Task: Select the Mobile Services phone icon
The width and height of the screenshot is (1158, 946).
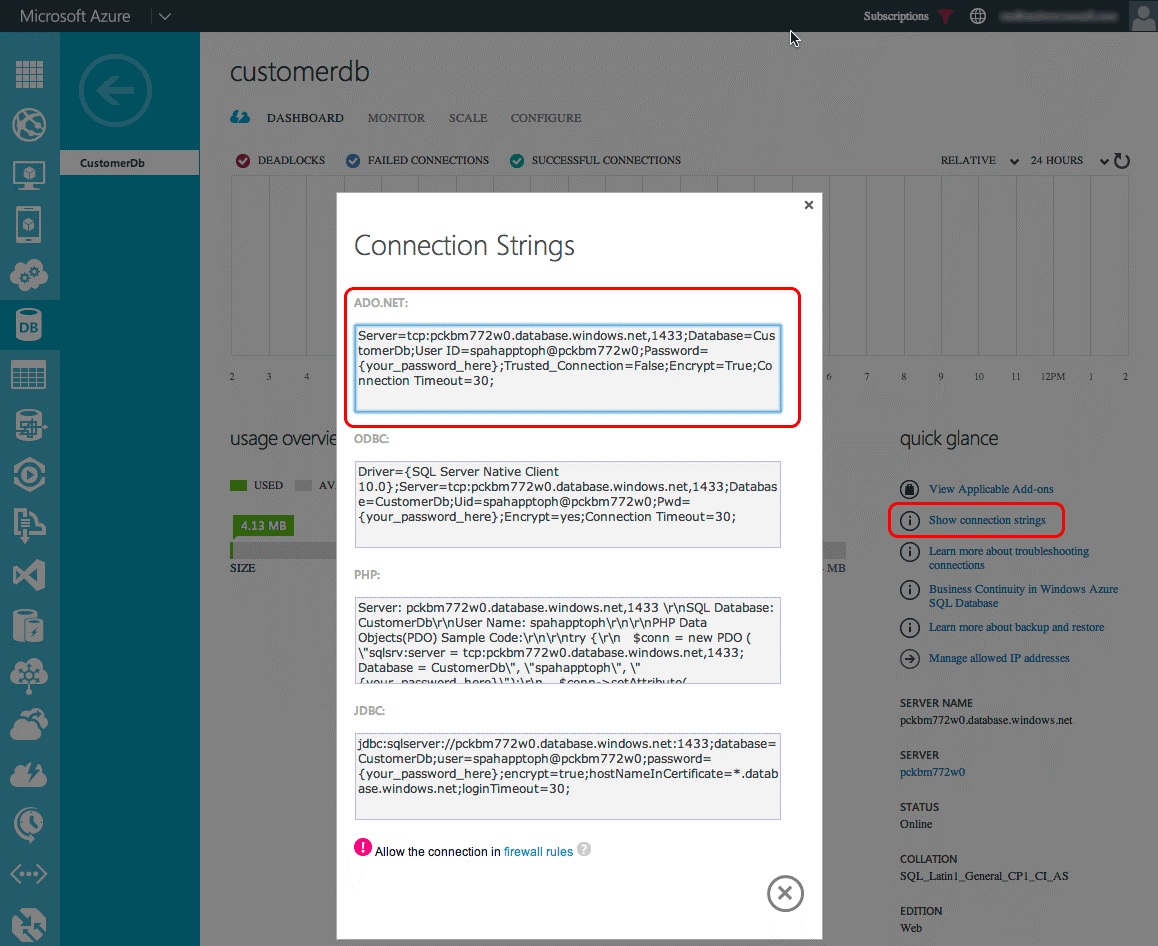Action: pyautogui.click(x=29, y=225)
